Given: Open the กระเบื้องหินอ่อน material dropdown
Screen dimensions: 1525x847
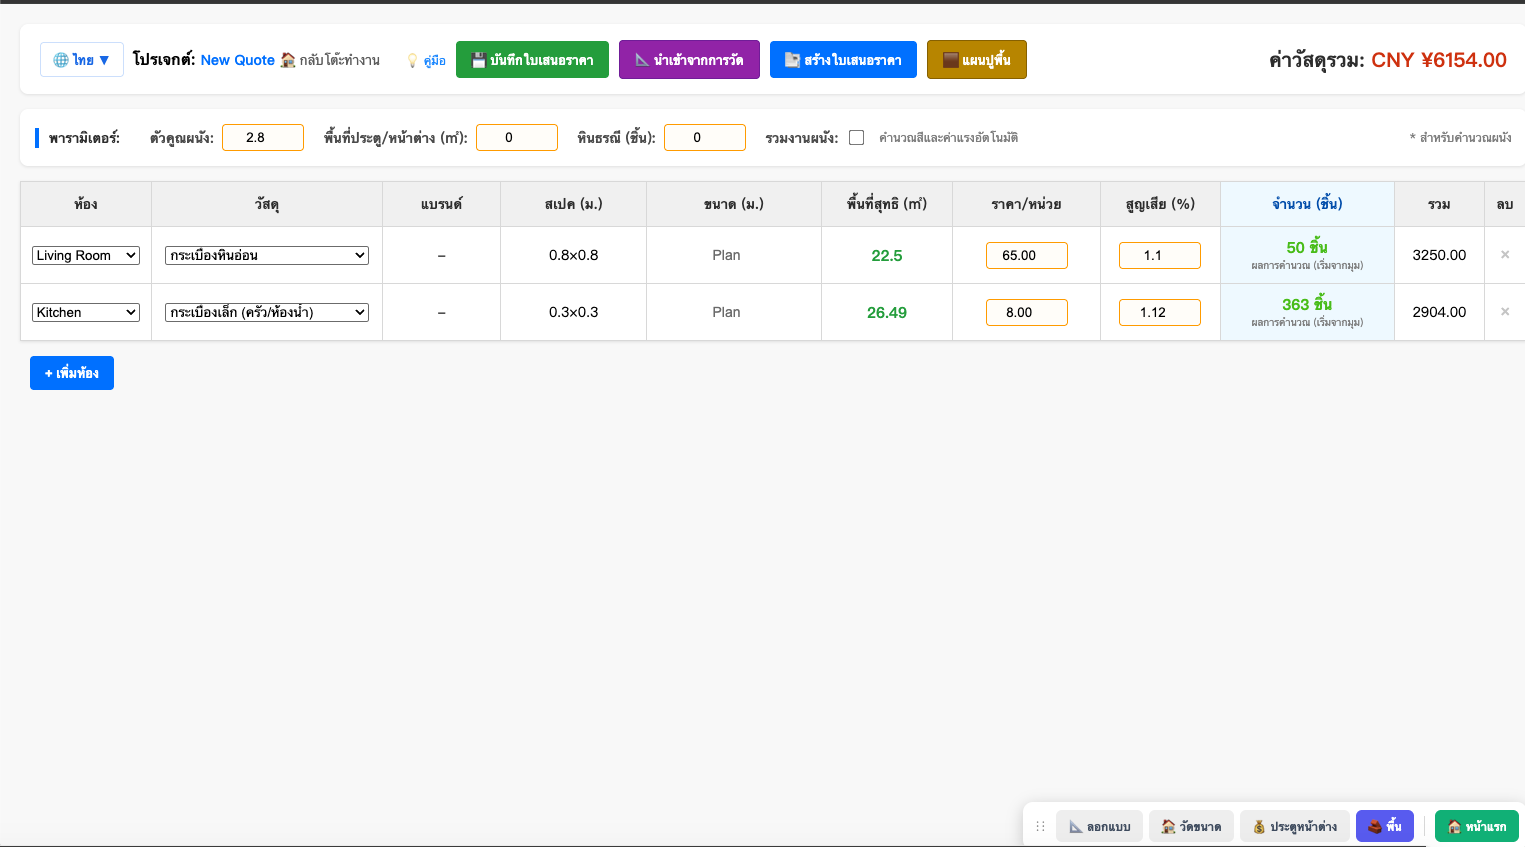Looking at the screenshot, I should pos(267,255).
